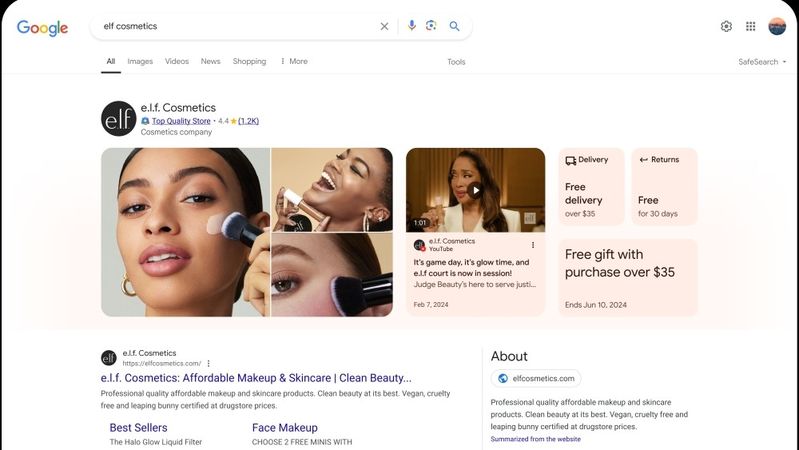
Task: Click the video title It's game day
Action: (x=471, y=268)
